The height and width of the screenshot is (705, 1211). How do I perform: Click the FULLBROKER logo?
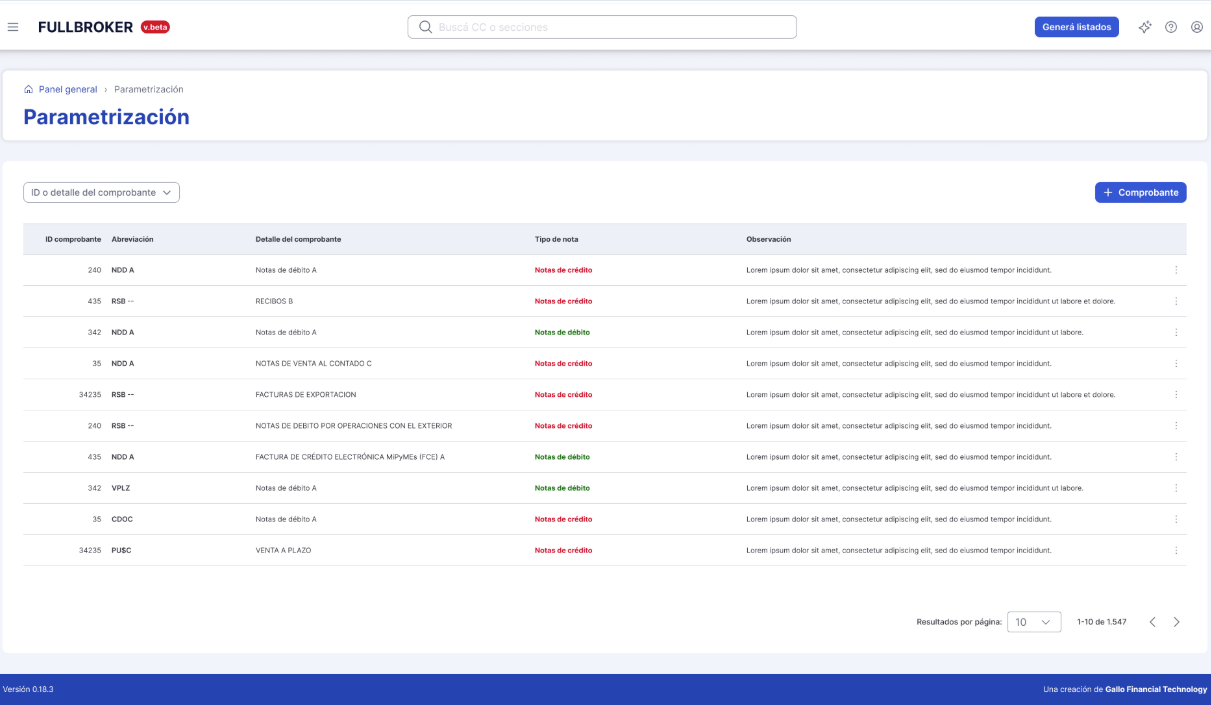pyautogui.click(x=86, y=27)
